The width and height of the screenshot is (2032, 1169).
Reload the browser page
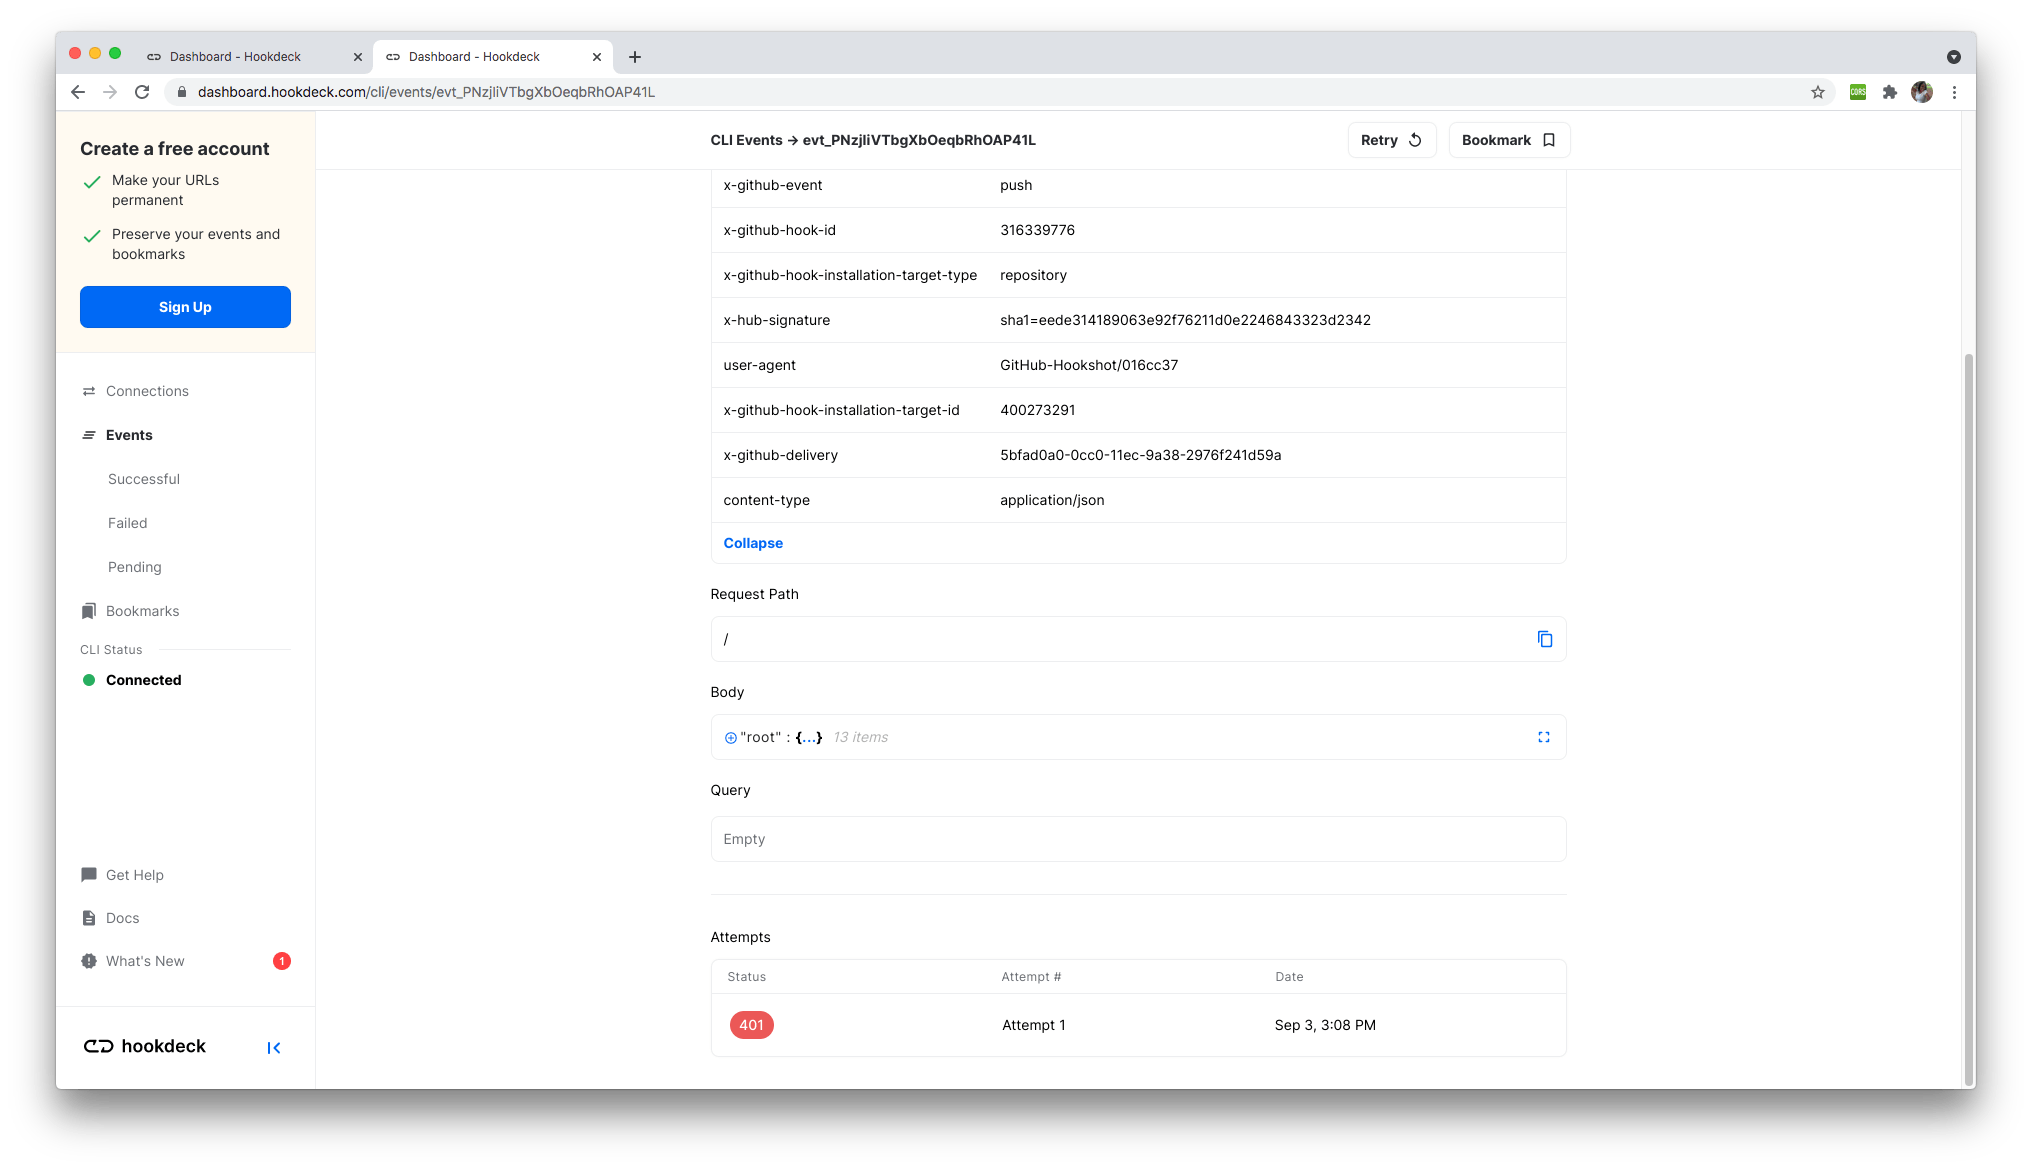tap(142, 92)
